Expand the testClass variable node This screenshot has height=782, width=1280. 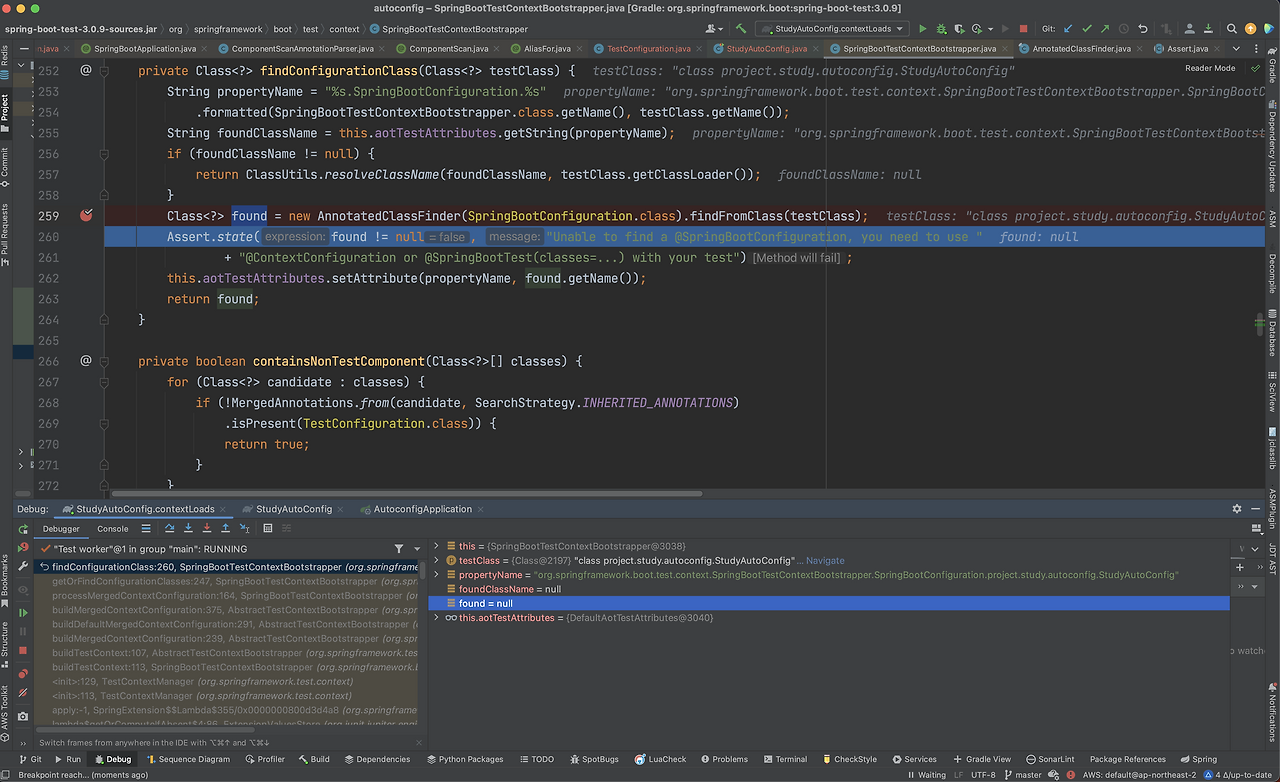tap(436, 560)
